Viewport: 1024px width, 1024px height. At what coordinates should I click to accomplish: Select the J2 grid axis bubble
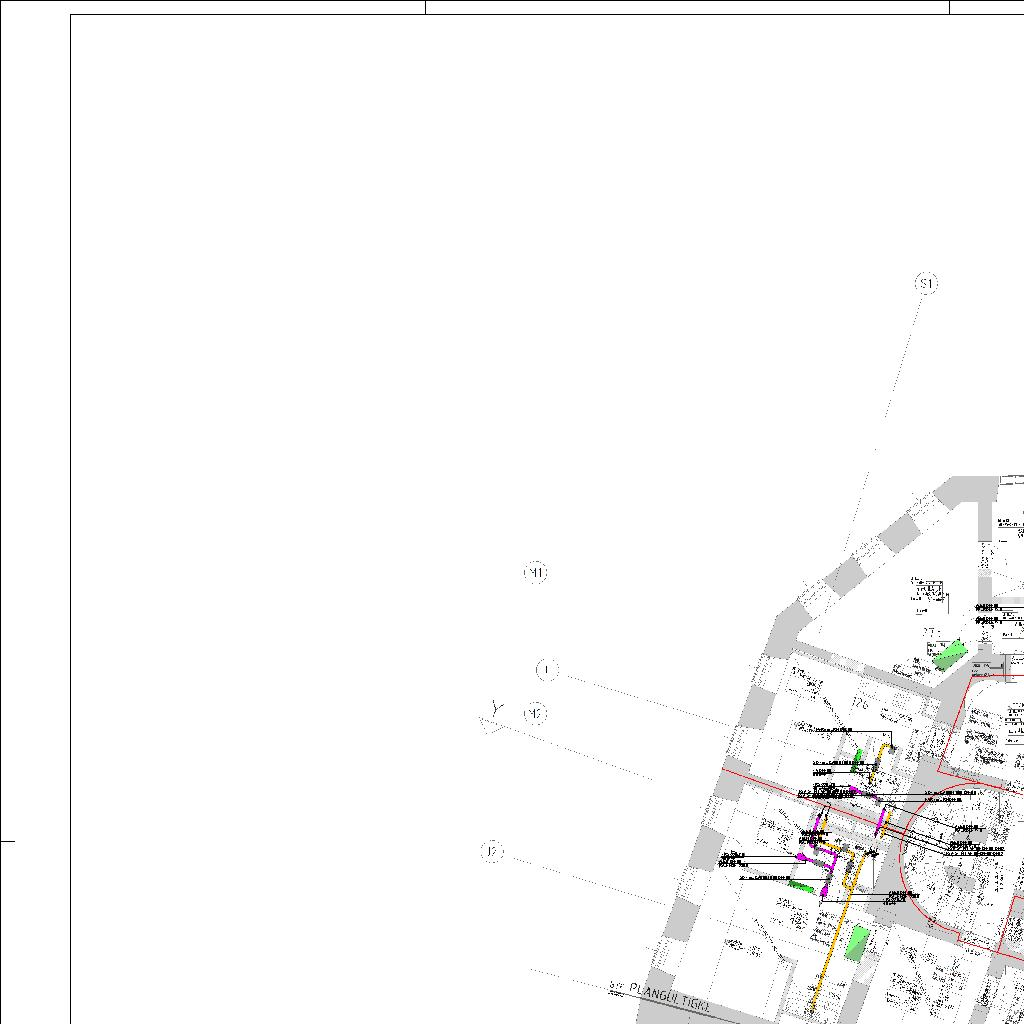[492, 852]
